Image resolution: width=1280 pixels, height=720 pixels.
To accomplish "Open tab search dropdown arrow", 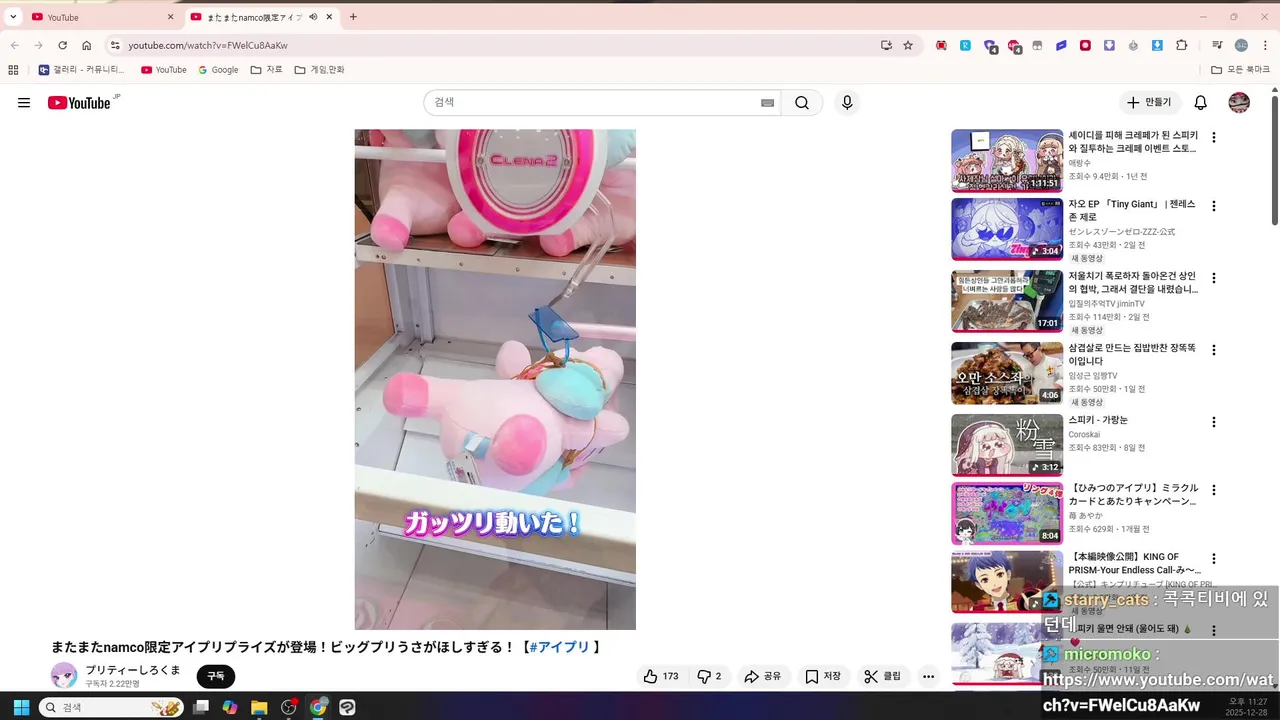I will pyautogui.click(x=13, y=17).
